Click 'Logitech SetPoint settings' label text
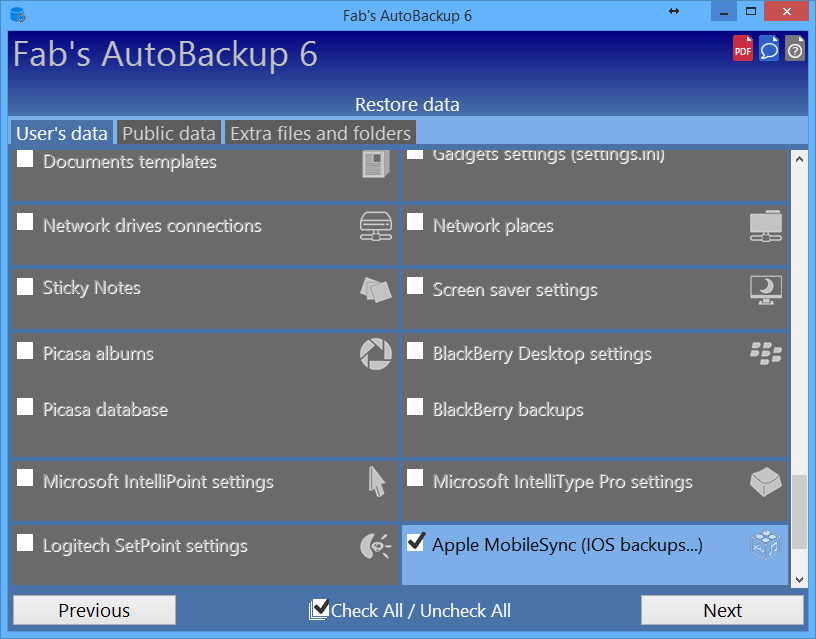 145,546
